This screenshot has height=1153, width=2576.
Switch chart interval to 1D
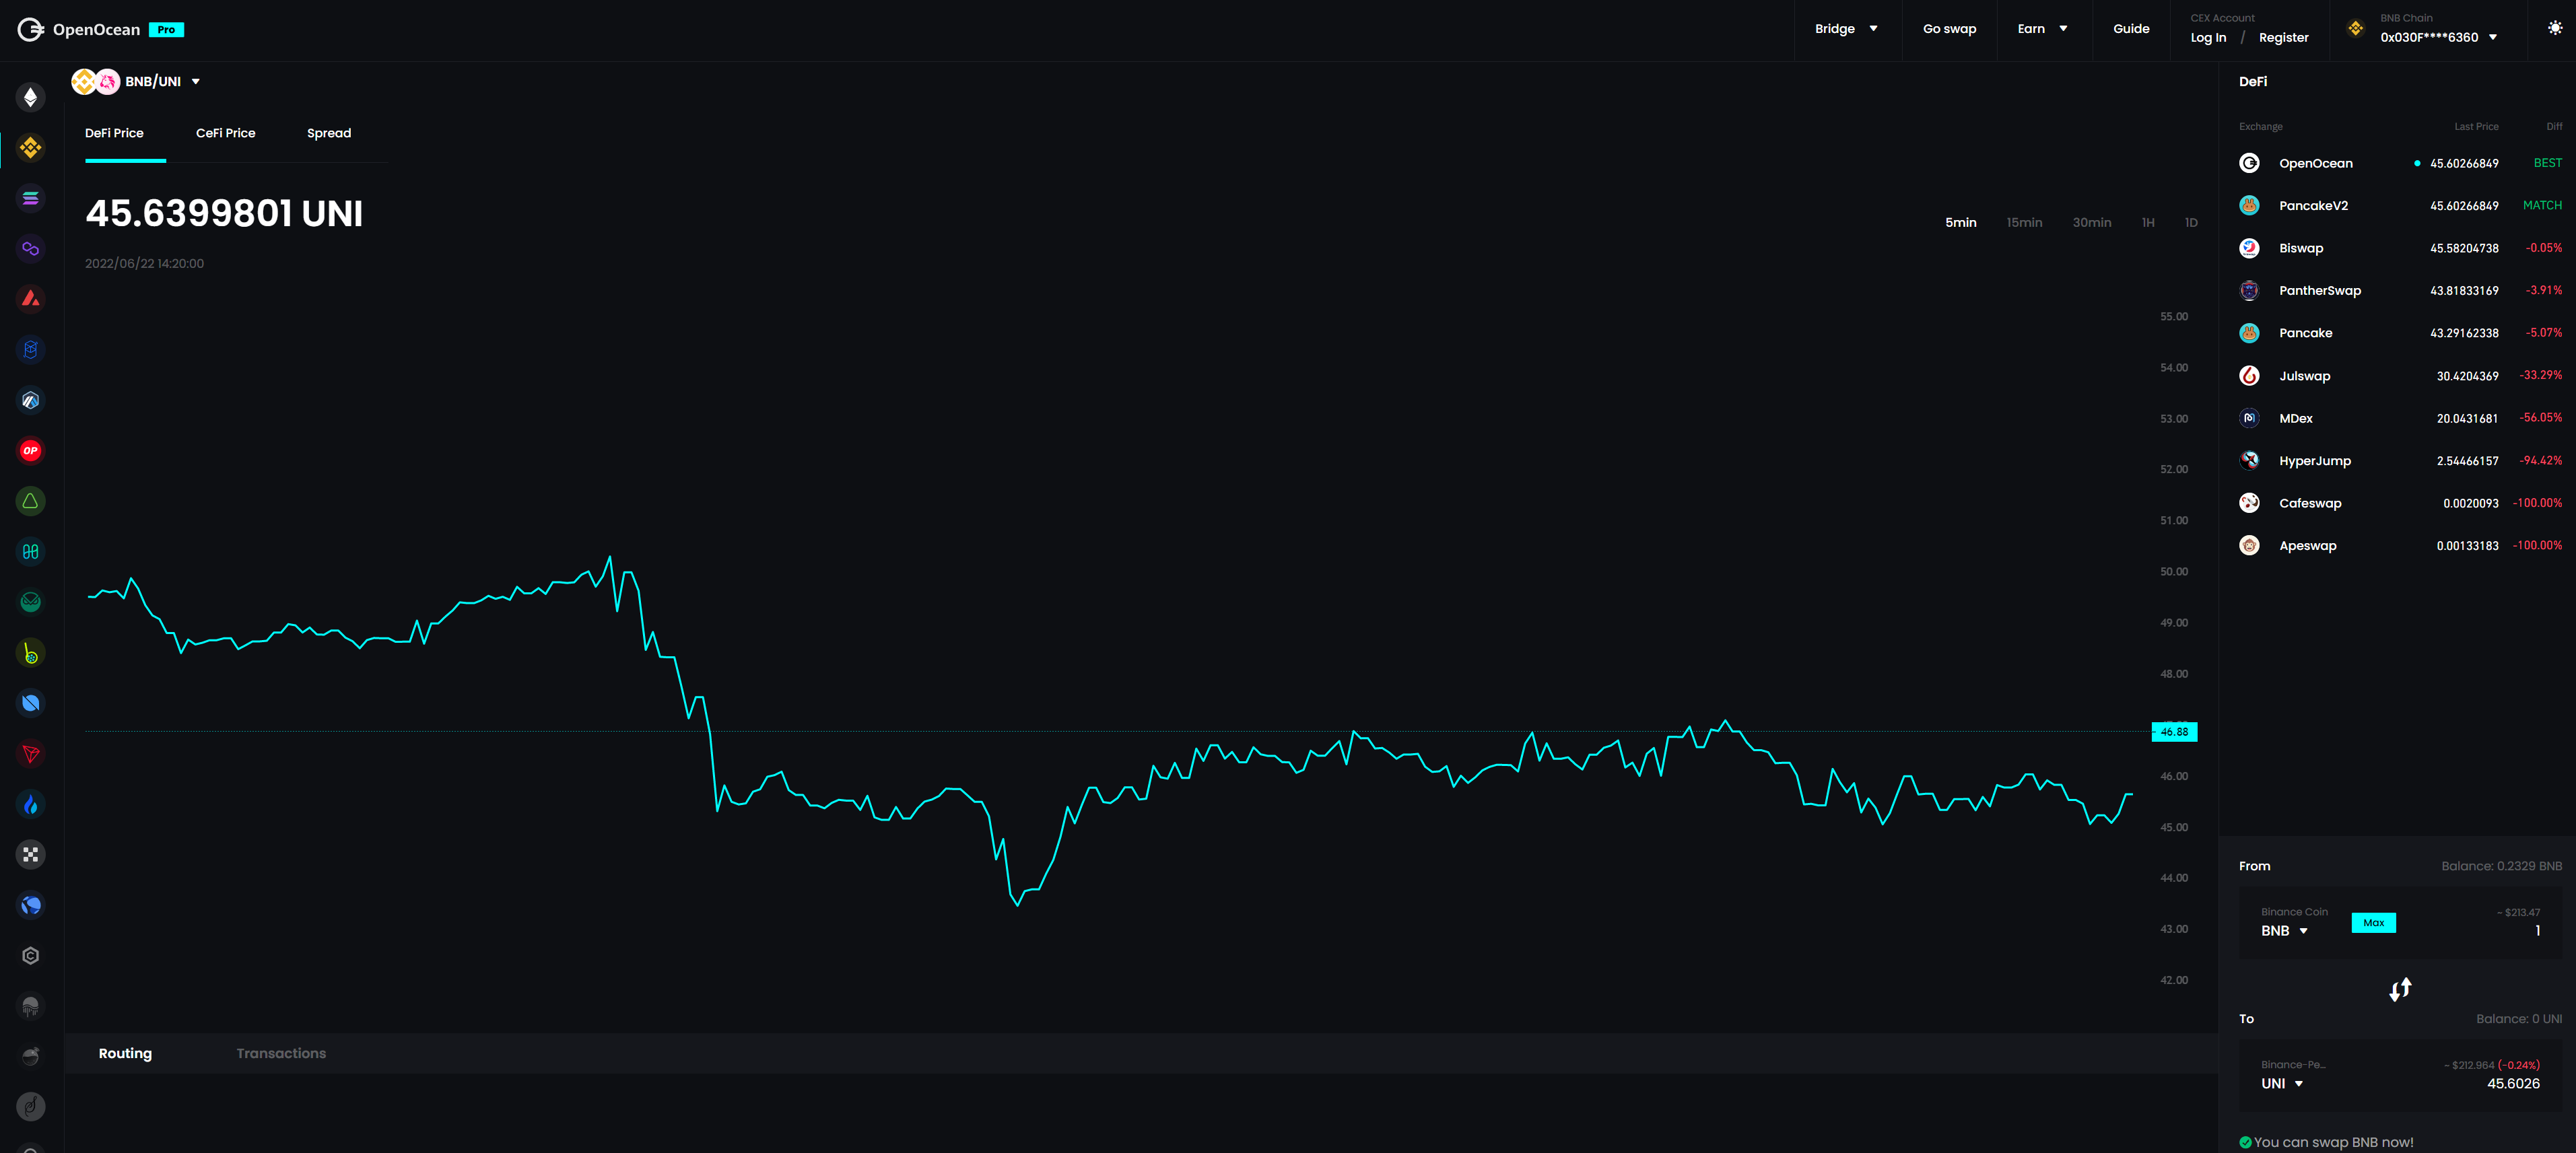2190,222
